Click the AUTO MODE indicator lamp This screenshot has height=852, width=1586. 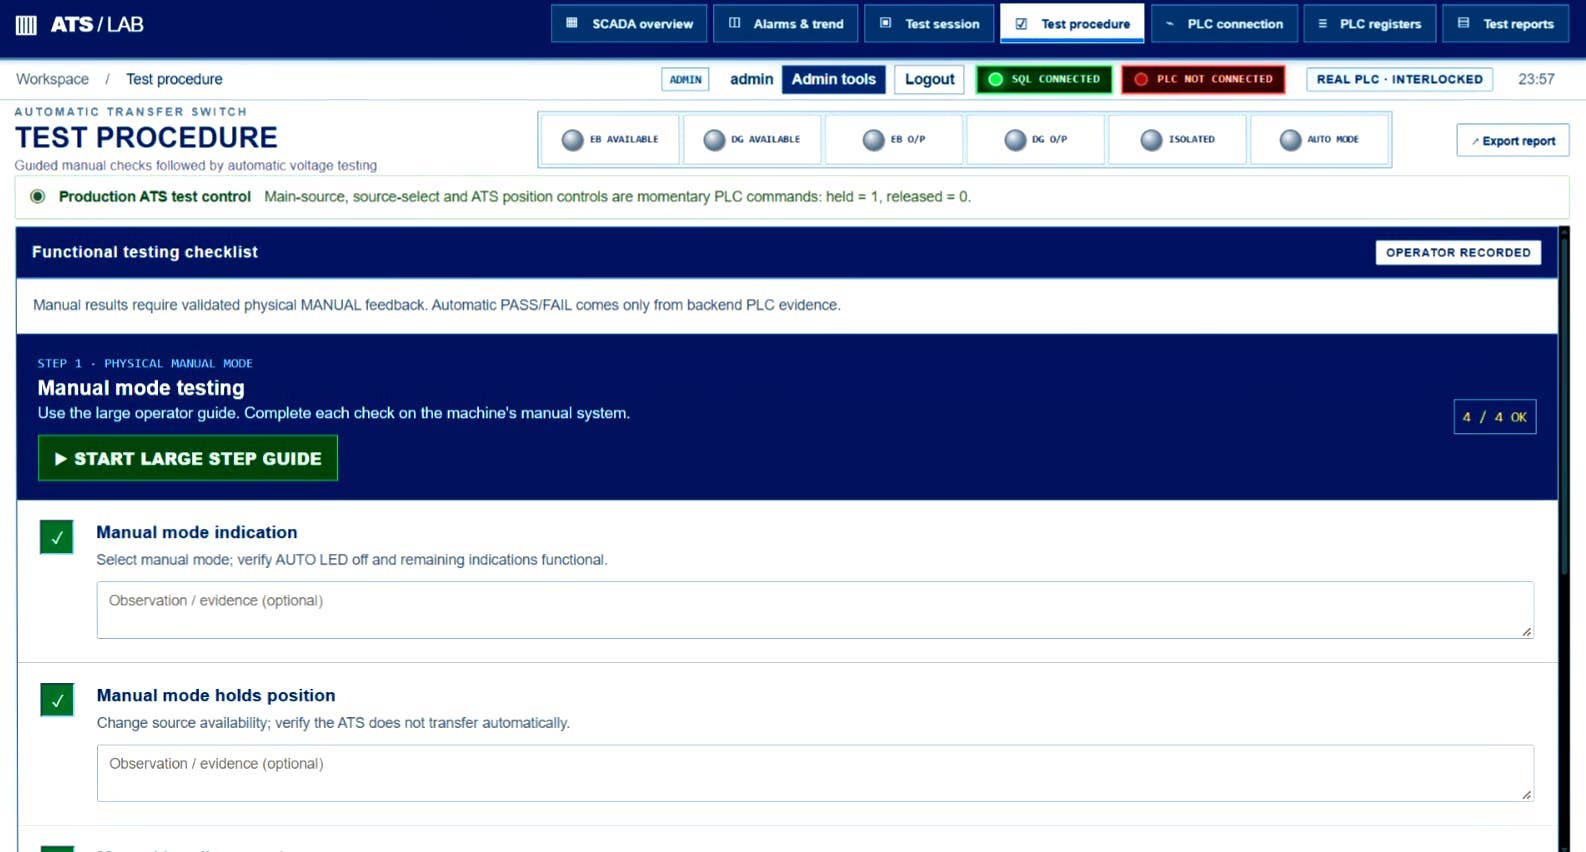1291,140
